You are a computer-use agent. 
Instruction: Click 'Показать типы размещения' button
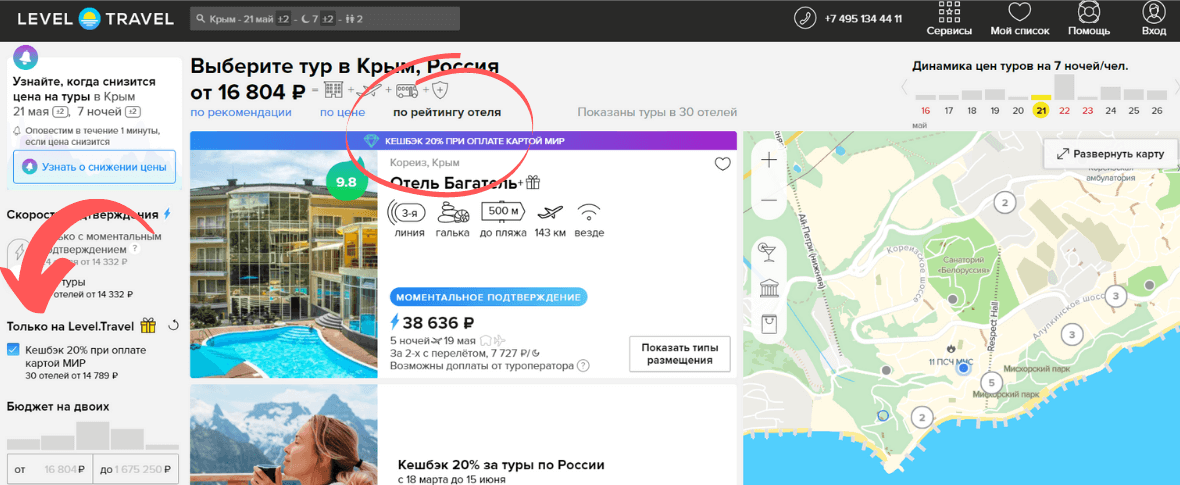click(680, 353)
